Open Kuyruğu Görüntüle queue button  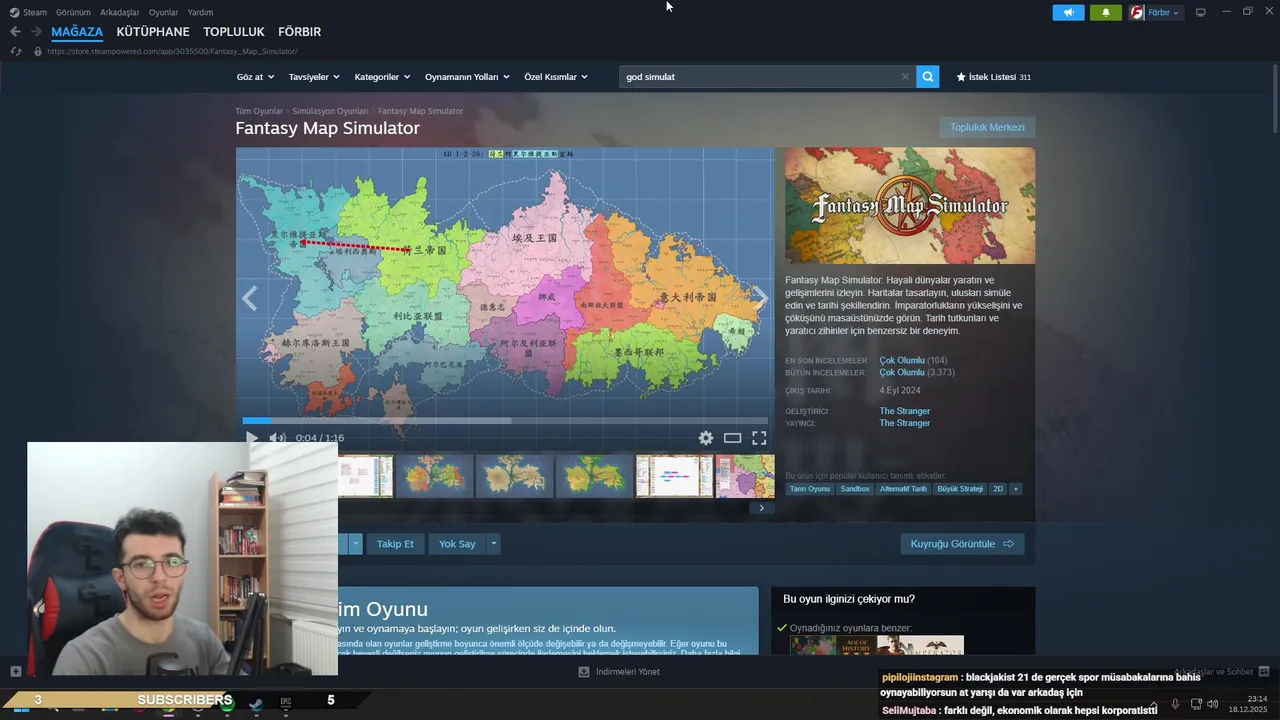(x=962, y=544)
